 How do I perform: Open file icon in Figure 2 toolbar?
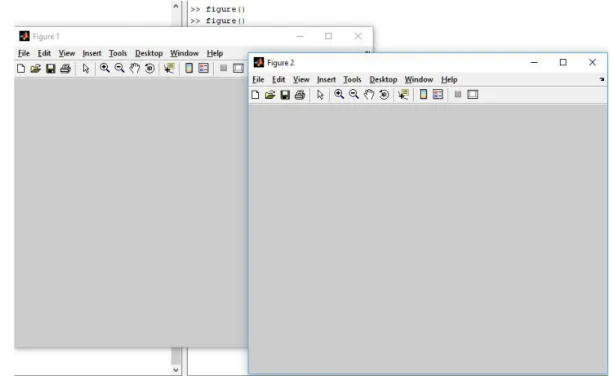pos(270,95)
